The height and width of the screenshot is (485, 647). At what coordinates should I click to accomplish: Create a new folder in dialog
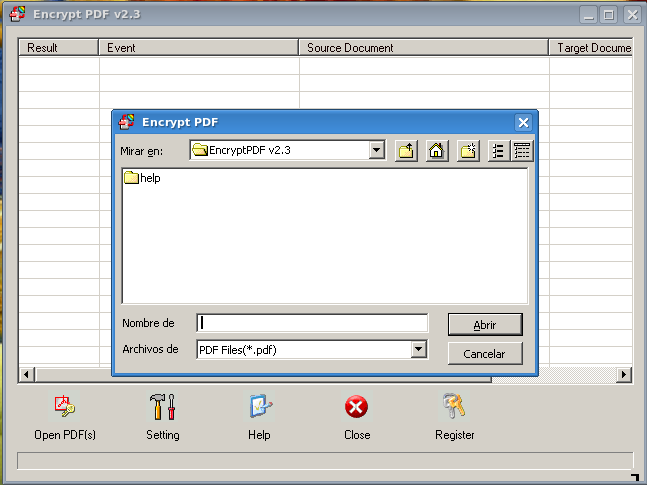468,151
